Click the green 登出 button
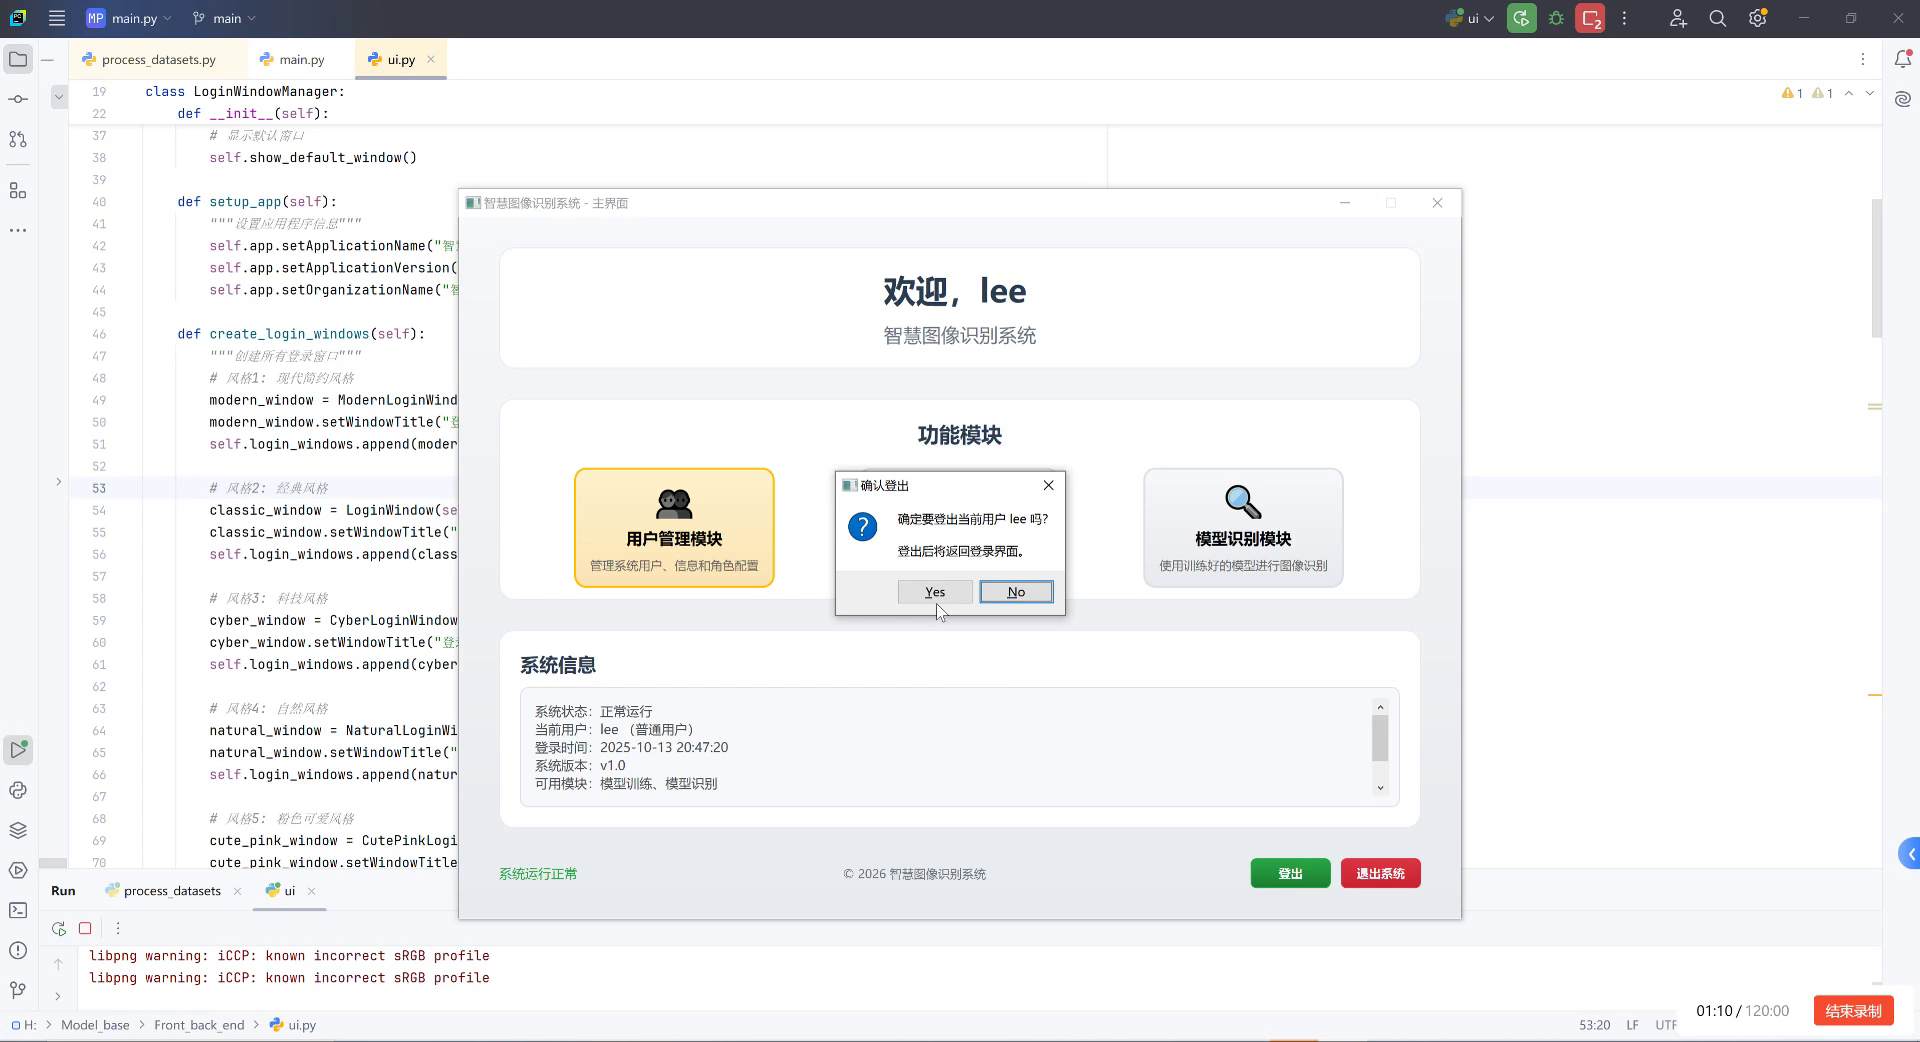 click(1290, 873)
